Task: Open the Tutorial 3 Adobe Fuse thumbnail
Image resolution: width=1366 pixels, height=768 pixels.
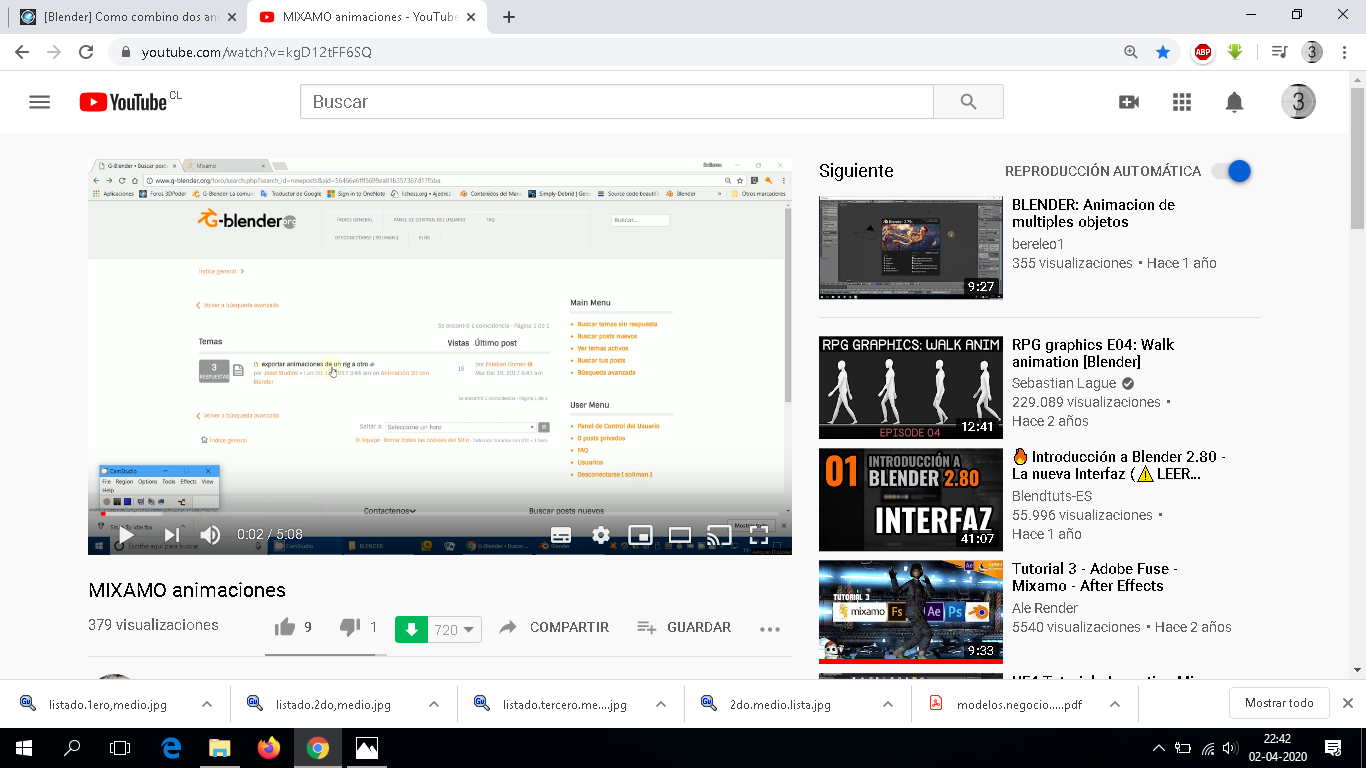Action: tap(910, 612)
